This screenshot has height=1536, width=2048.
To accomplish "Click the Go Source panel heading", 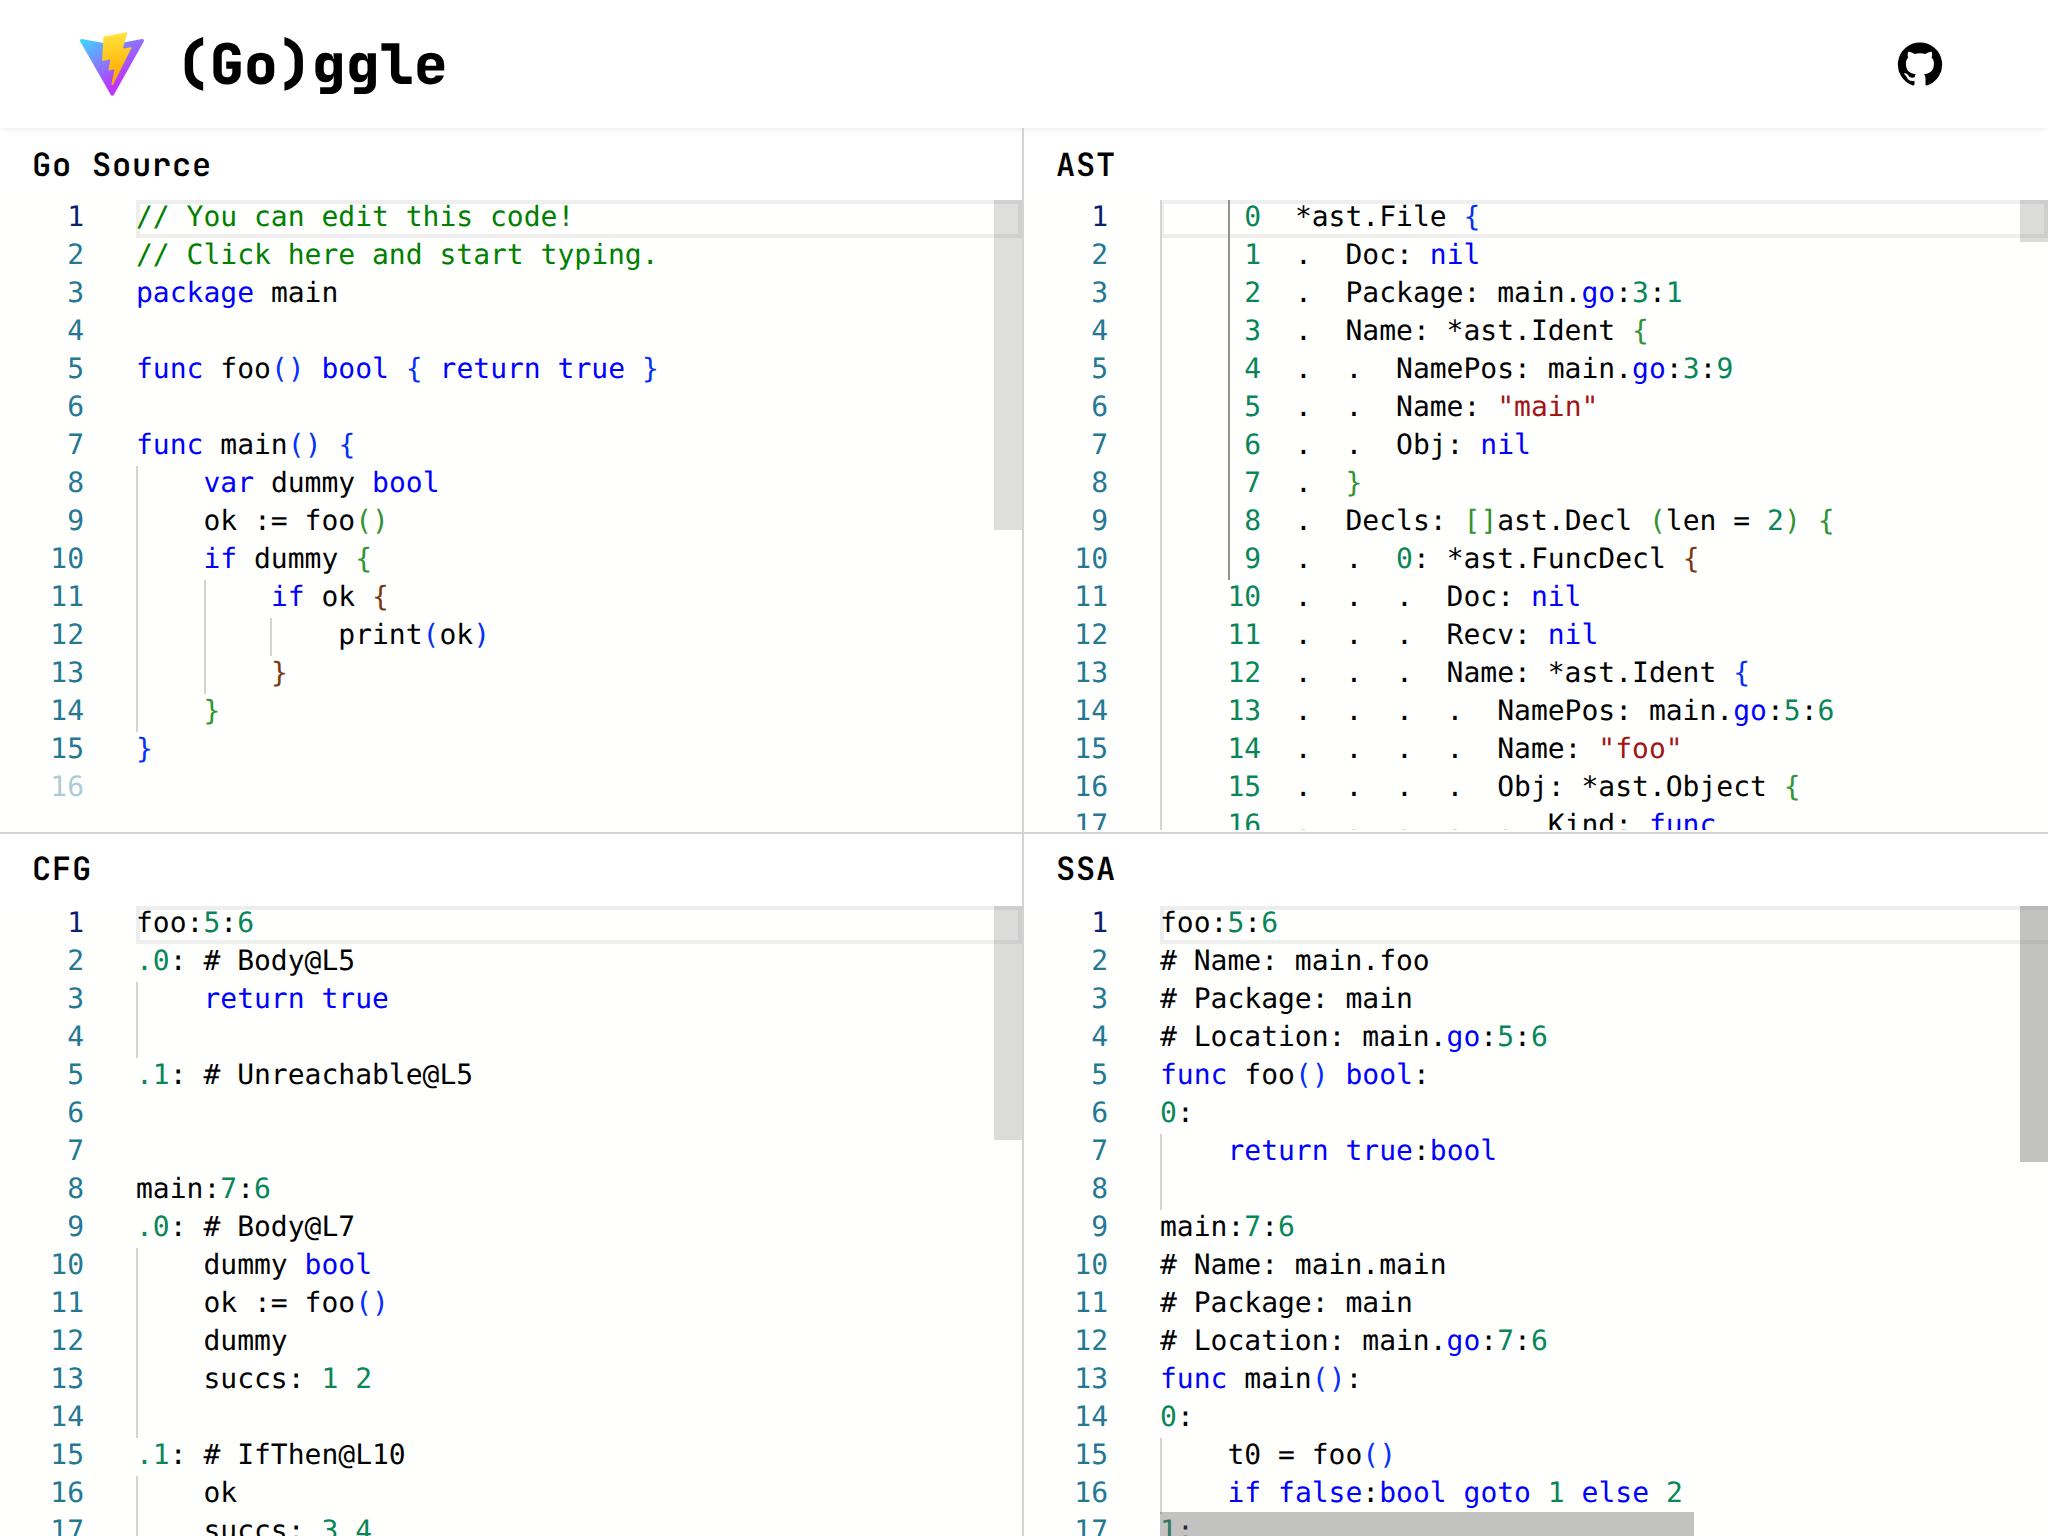I will 121,165.
